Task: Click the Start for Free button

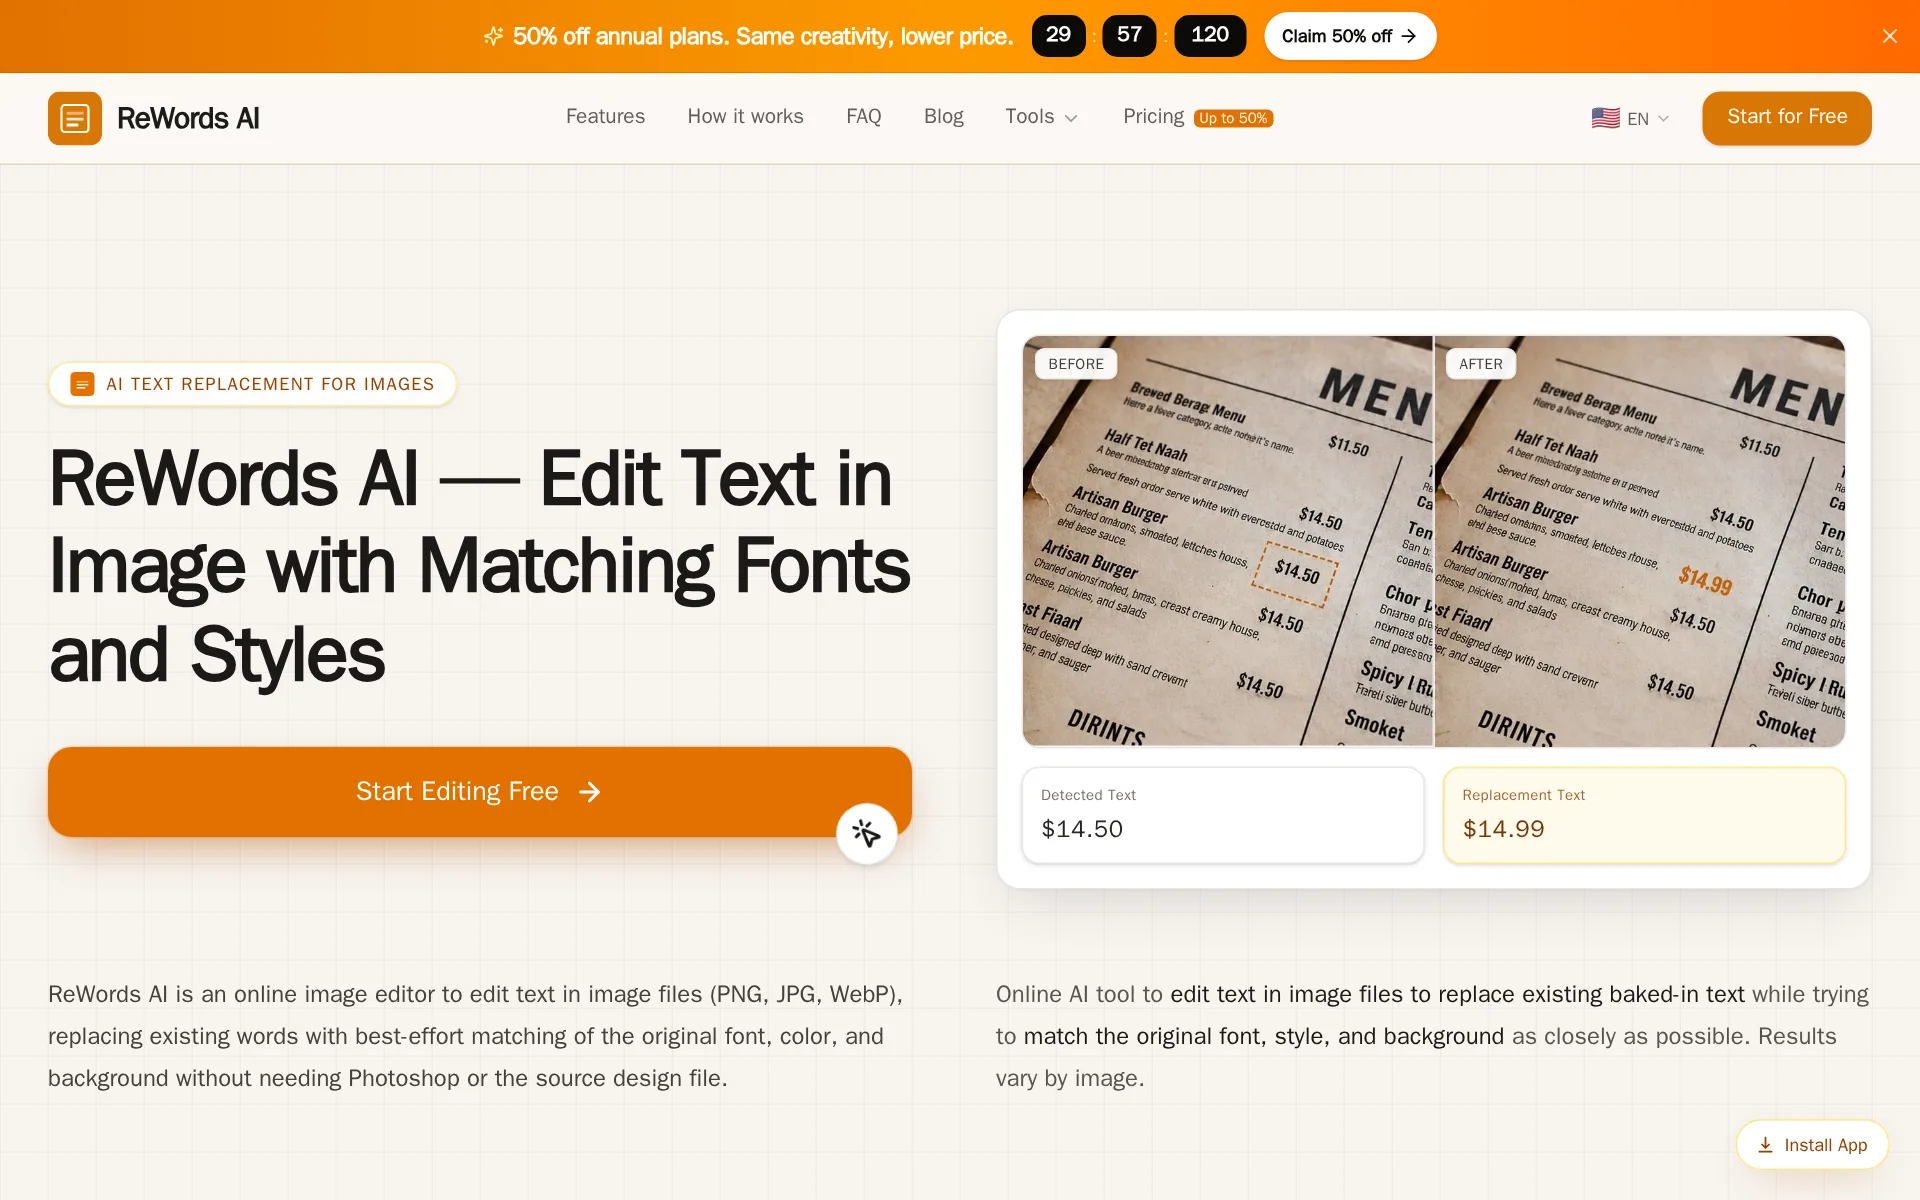Action: coord(1786,118)
